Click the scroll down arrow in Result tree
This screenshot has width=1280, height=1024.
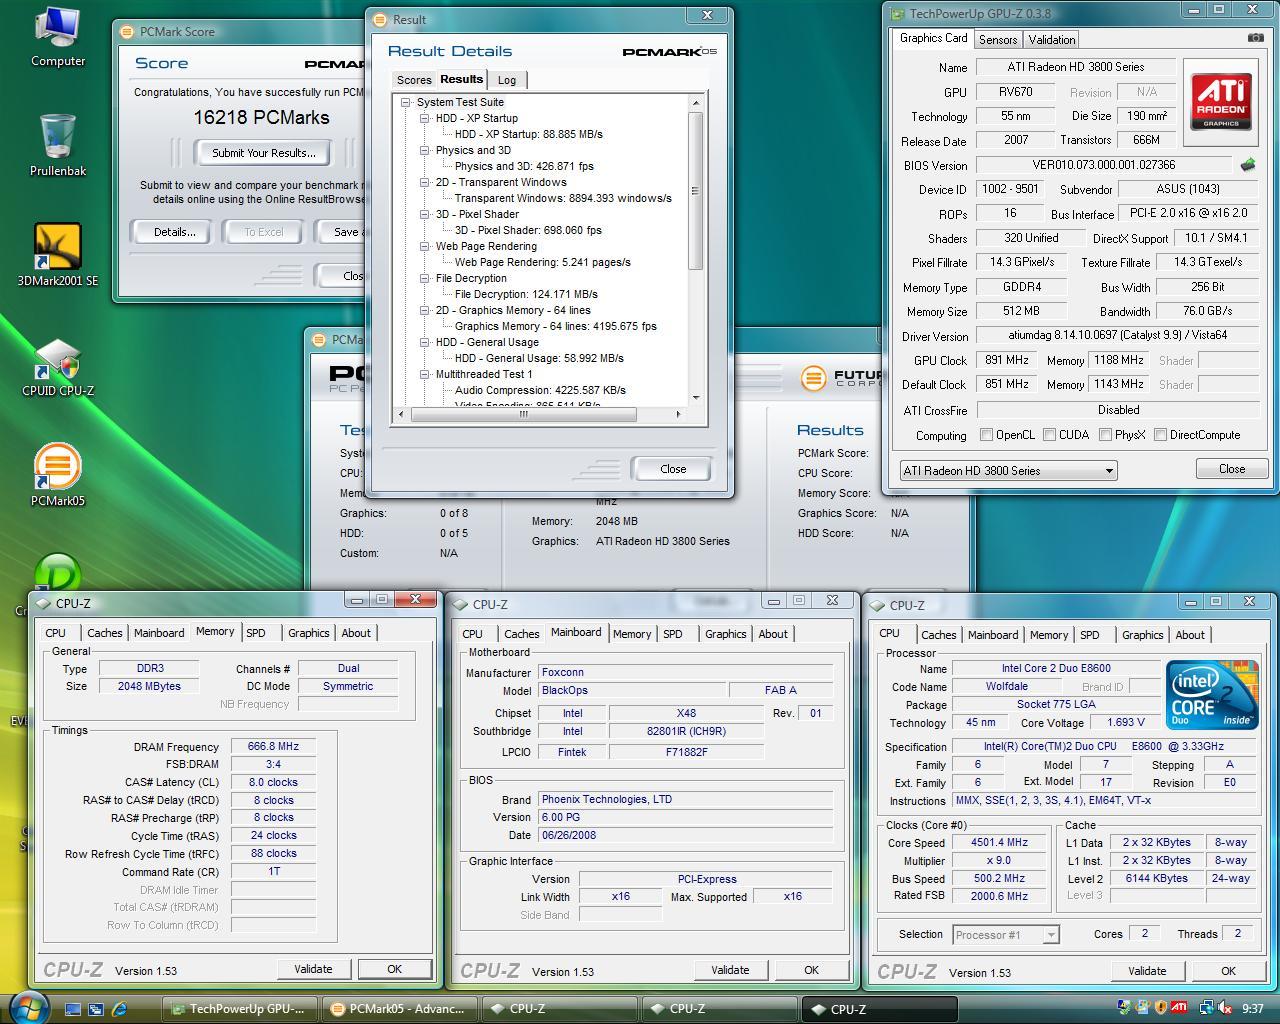696,398
